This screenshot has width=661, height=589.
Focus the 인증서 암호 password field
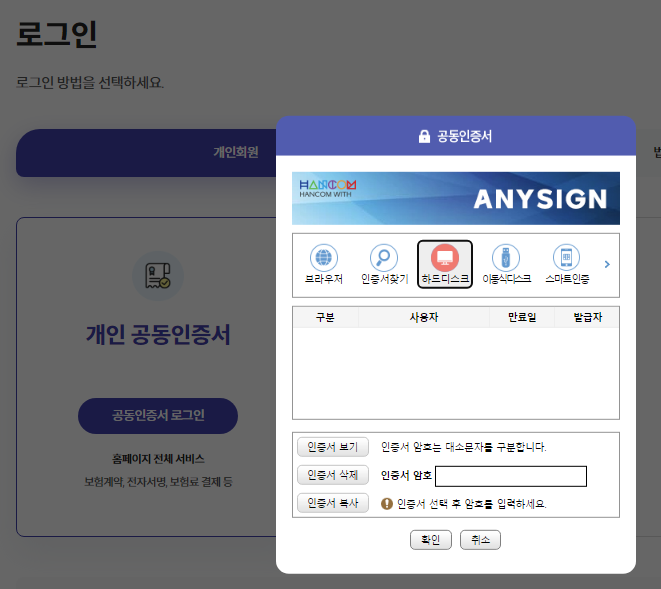point(511,476)
